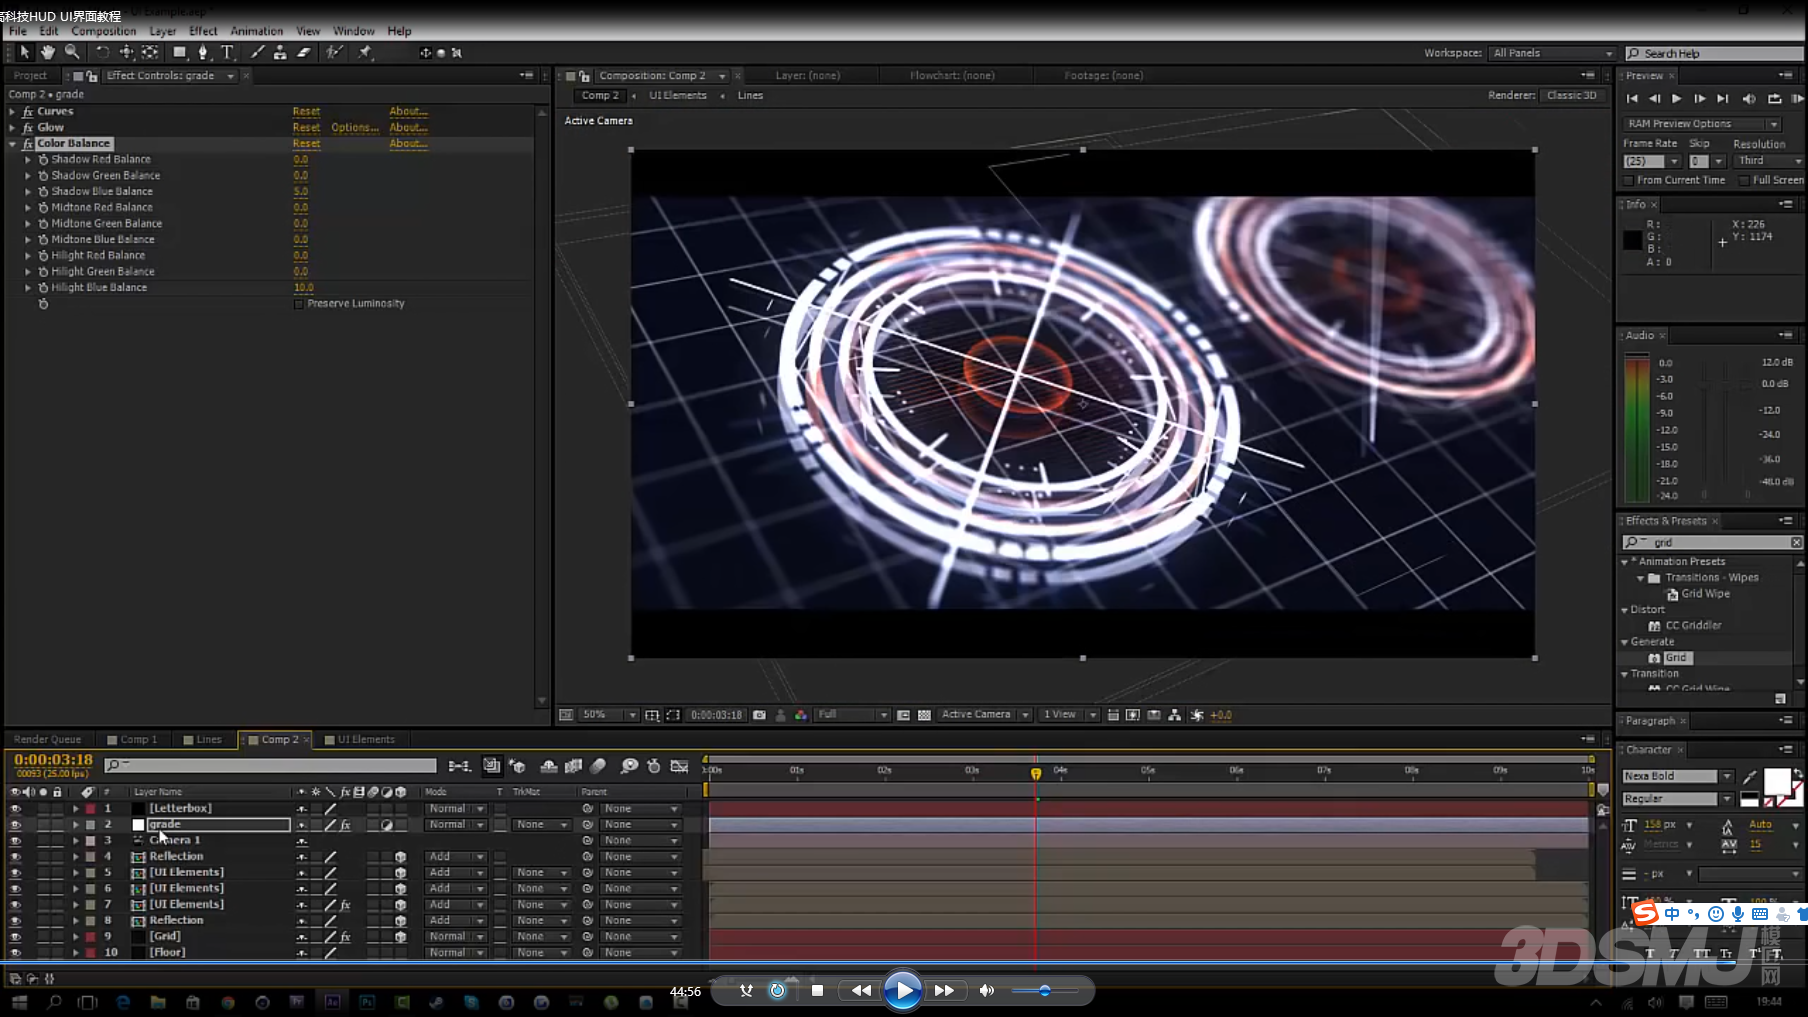Click the white fill color swatch in Character
The height and width of the screenshot is (1017, 1808).
[x=1777, y=781]
